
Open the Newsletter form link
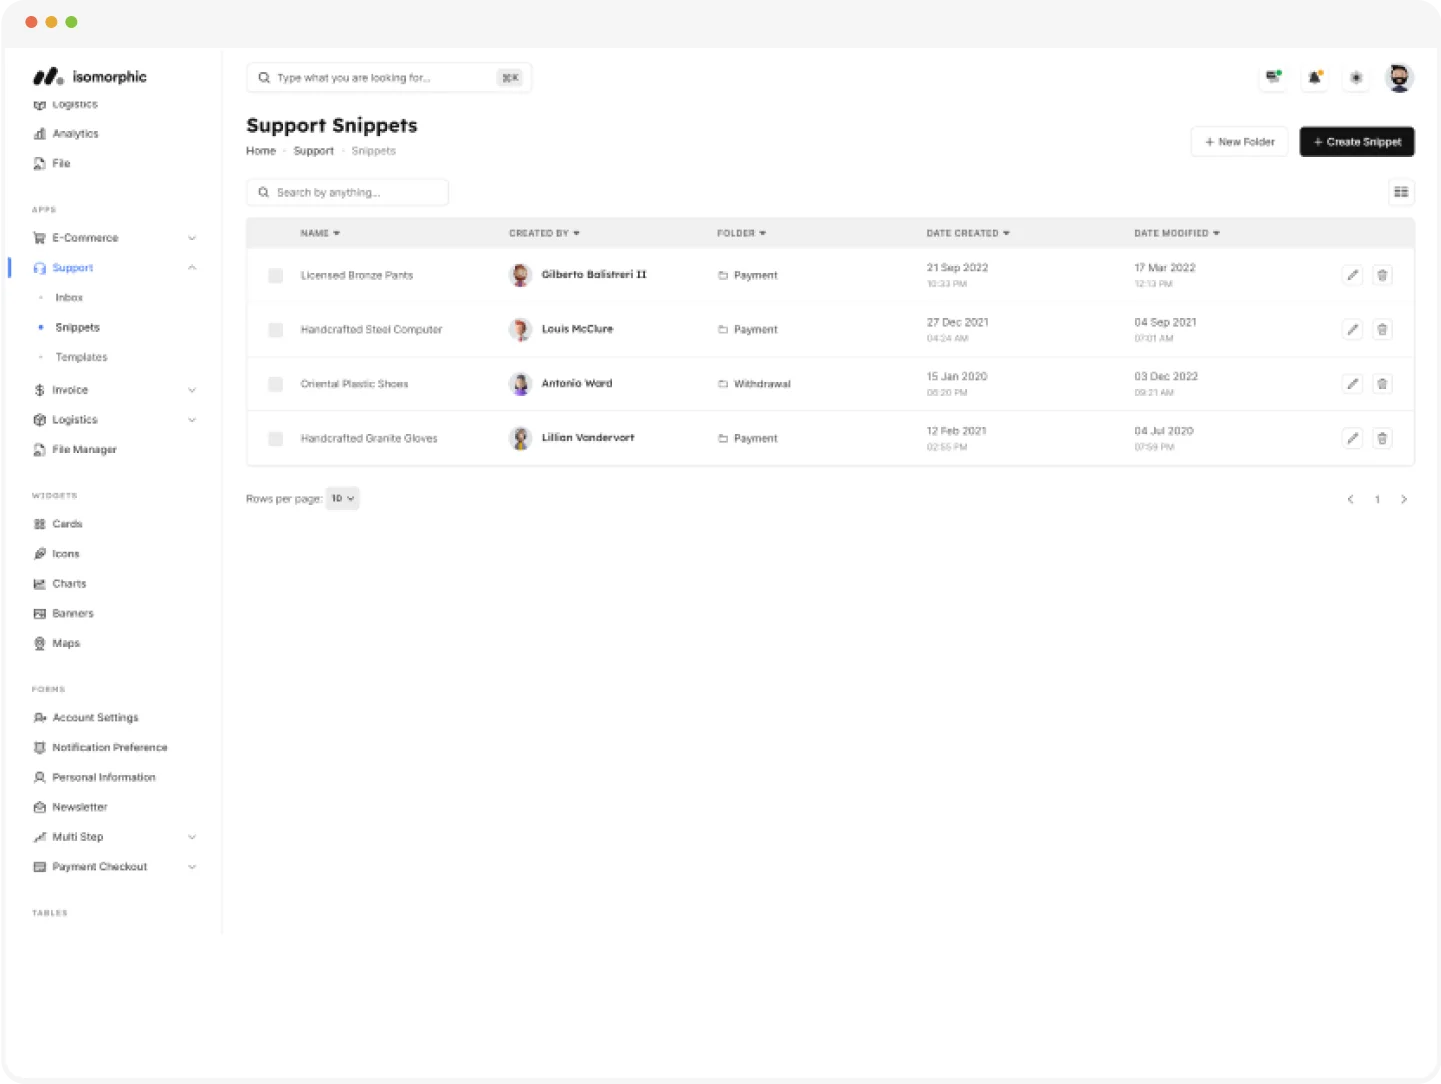(x=70, y=807)
